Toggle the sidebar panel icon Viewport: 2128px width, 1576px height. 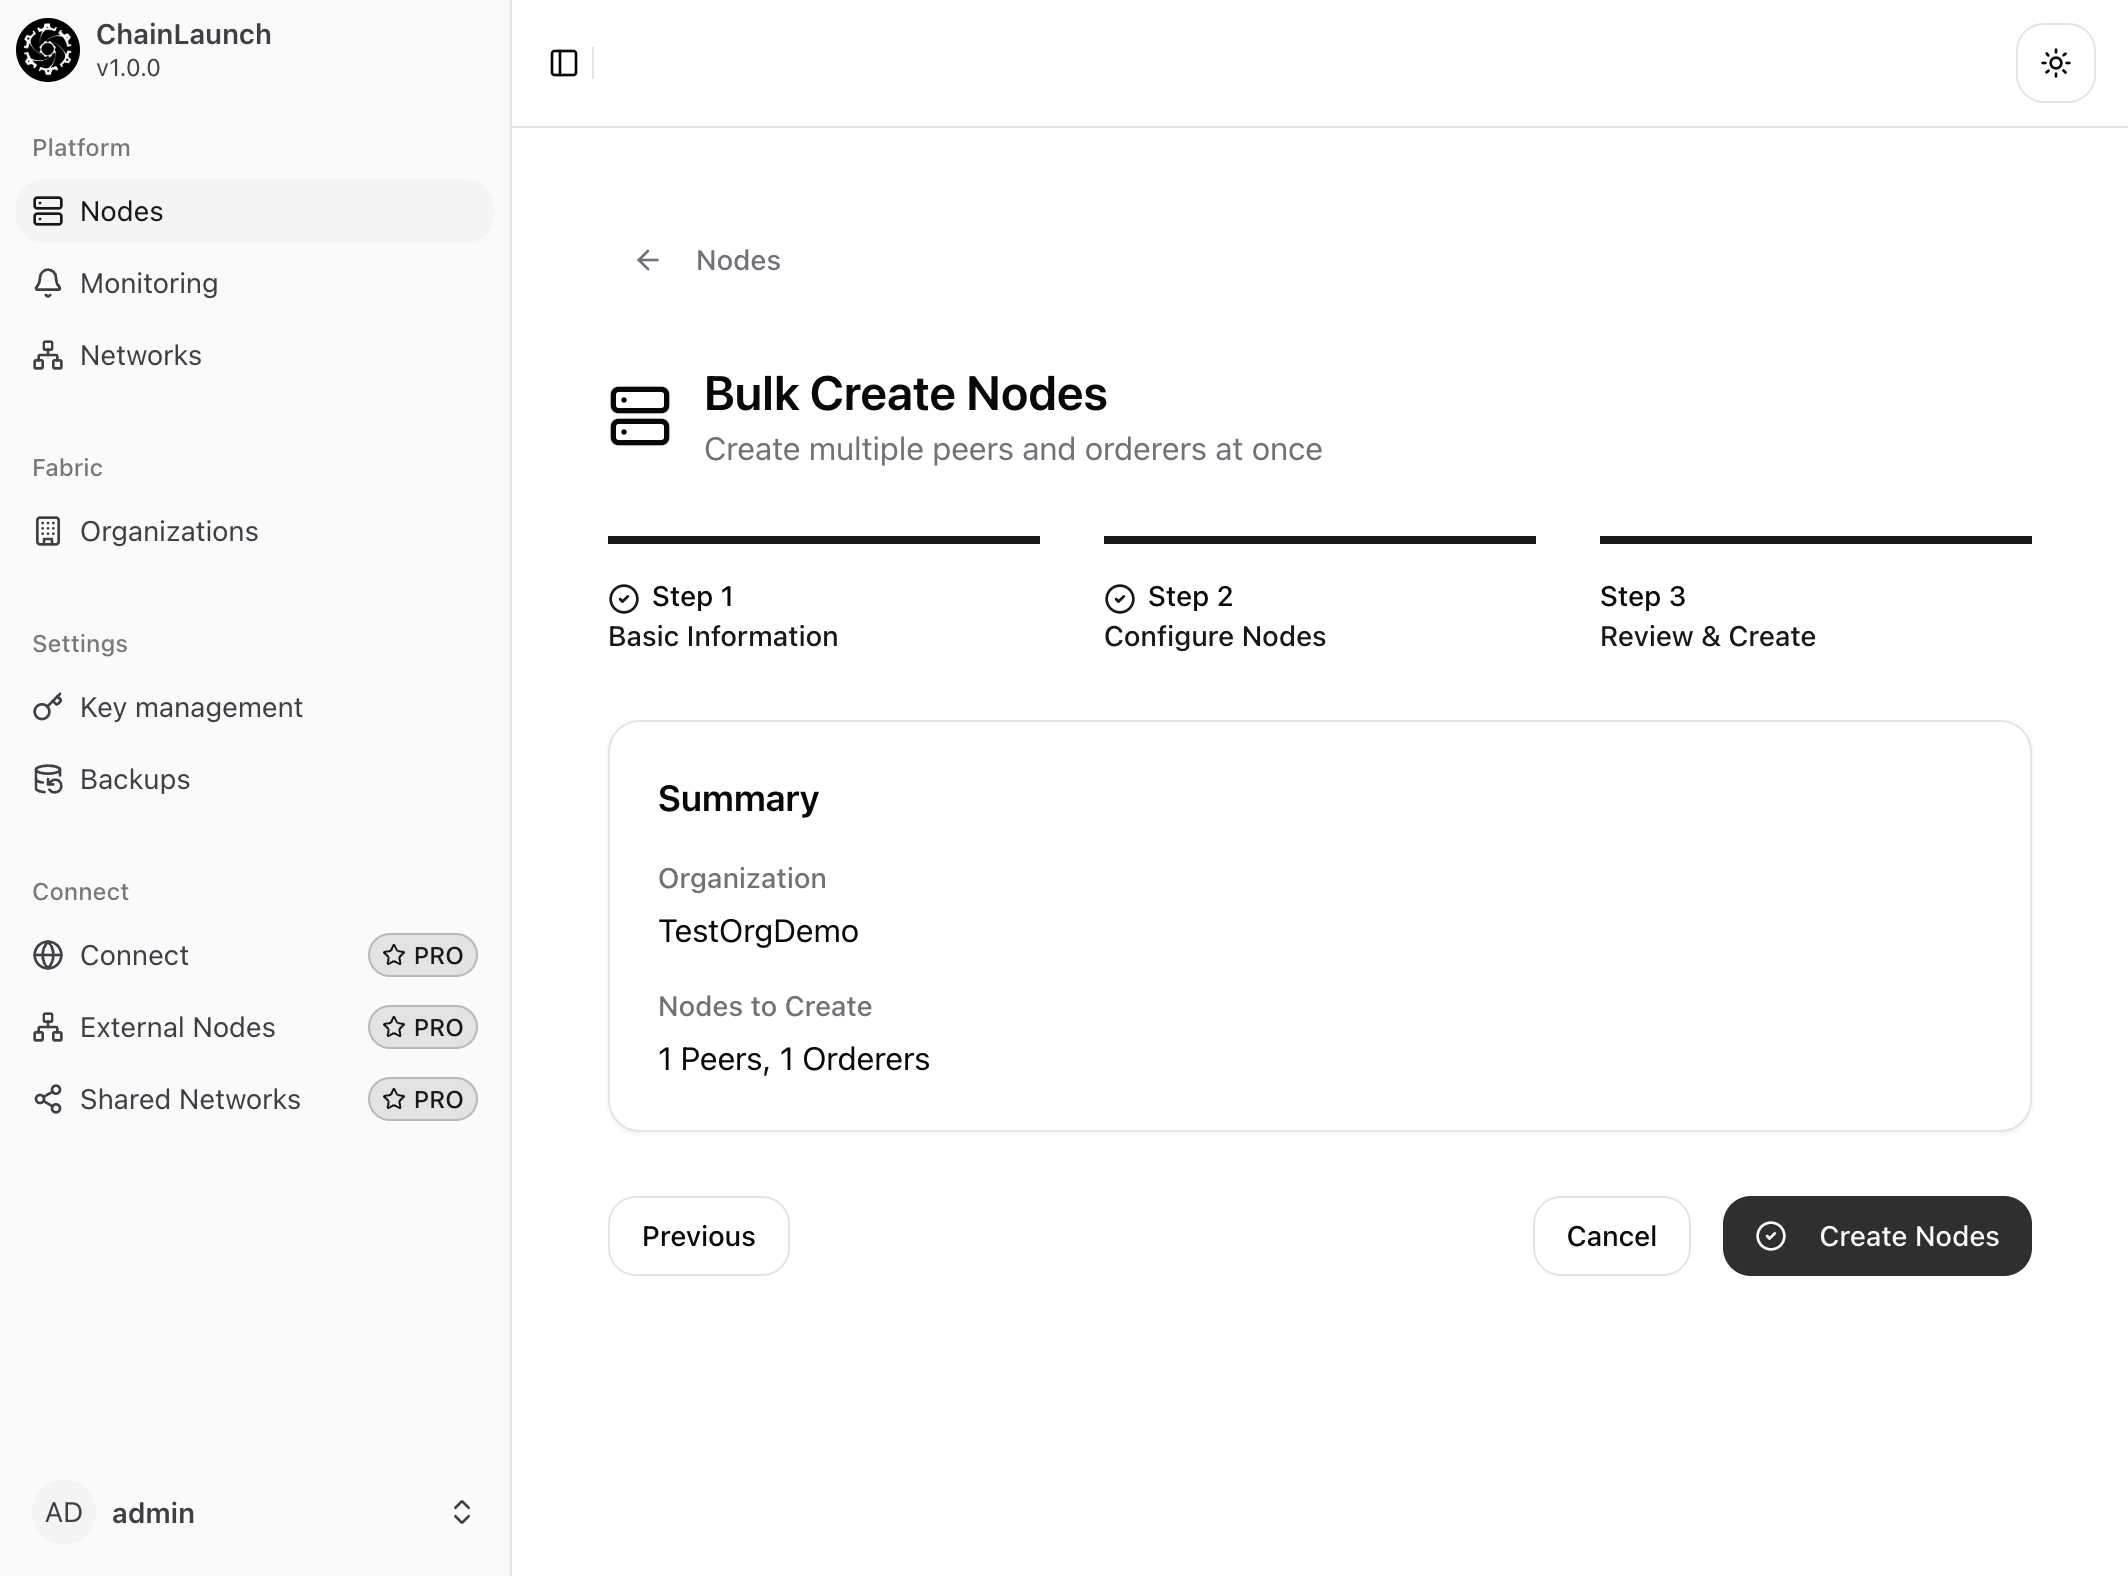(x=564, y=63)
